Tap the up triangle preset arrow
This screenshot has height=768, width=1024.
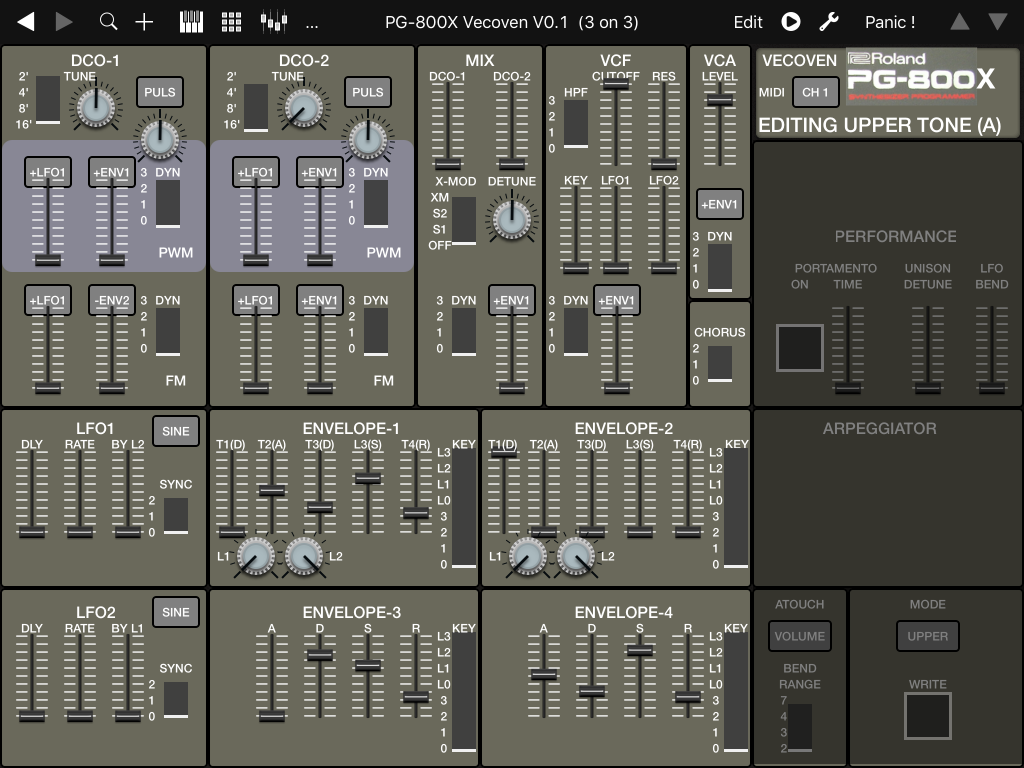[959, 22]
